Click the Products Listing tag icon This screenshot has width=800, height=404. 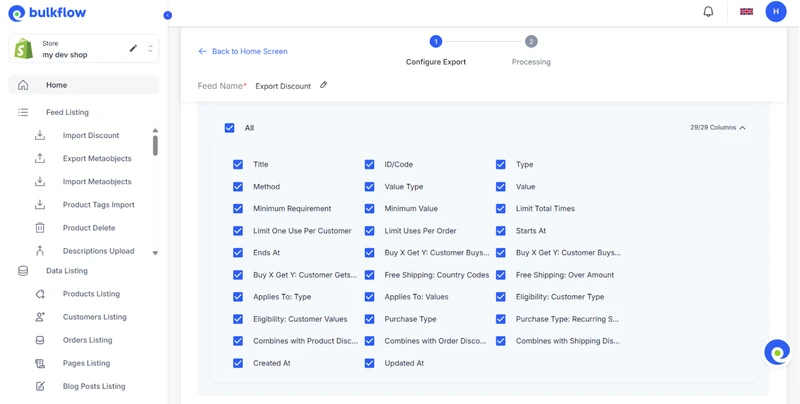(40, 294)
